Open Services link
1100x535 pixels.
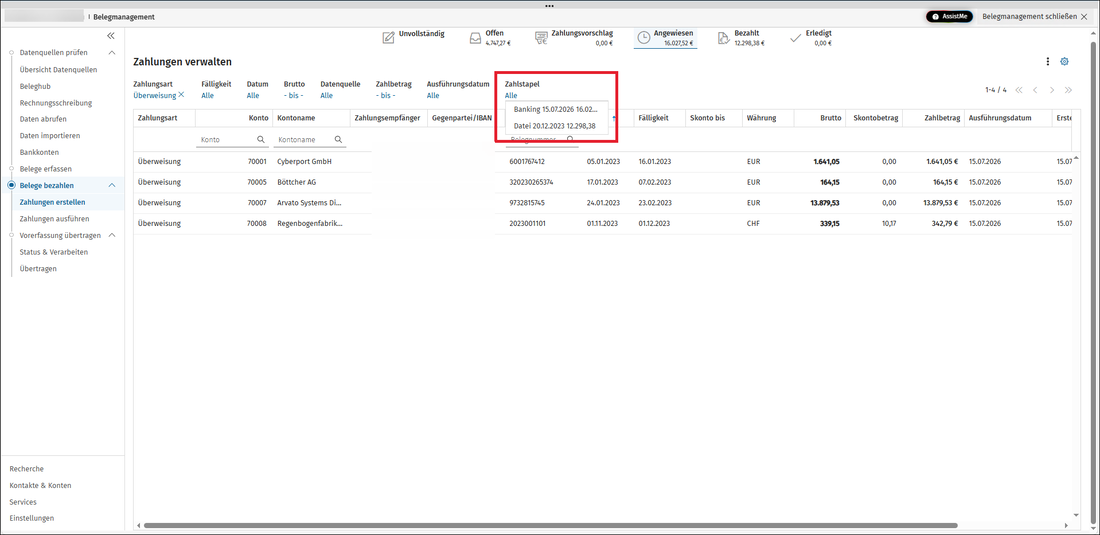pos(22,502)
